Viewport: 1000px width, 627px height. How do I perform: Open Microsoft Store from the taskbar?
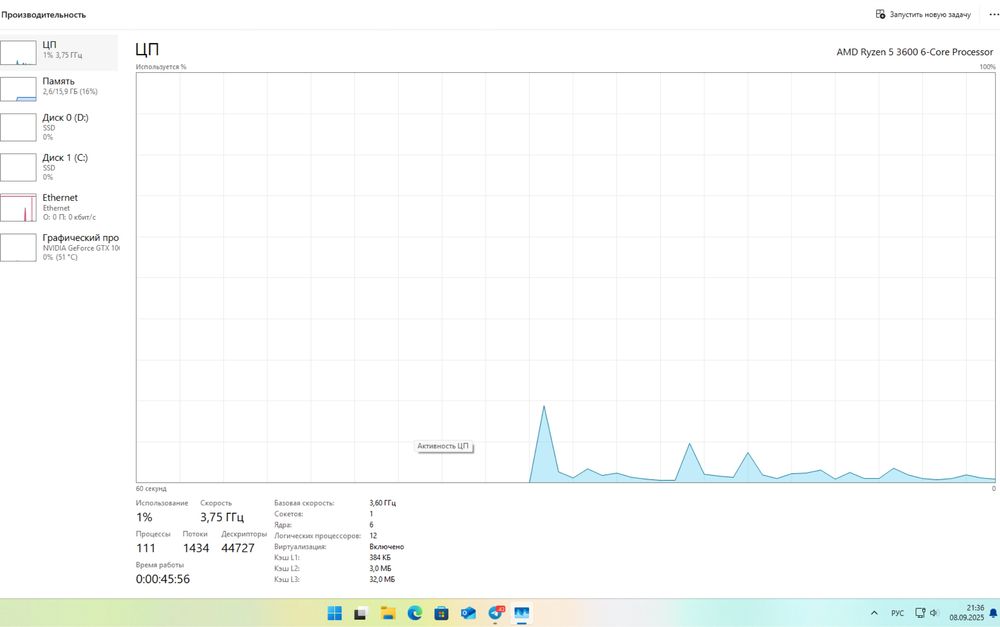click(x=441, y=613)
